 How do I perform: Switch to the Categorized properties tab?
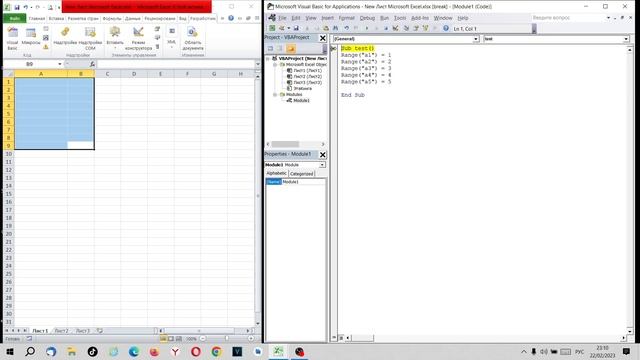click(302, 174)
